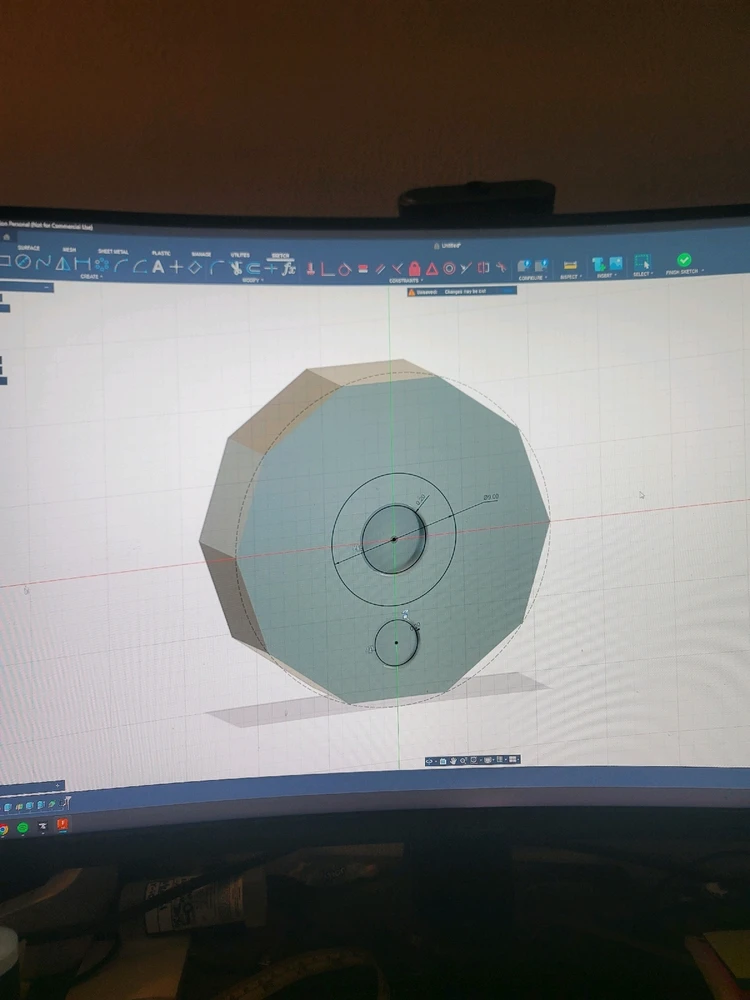Click the Equal constraint icon
This screenshot has height=1000, width=750.
point(363,269)
